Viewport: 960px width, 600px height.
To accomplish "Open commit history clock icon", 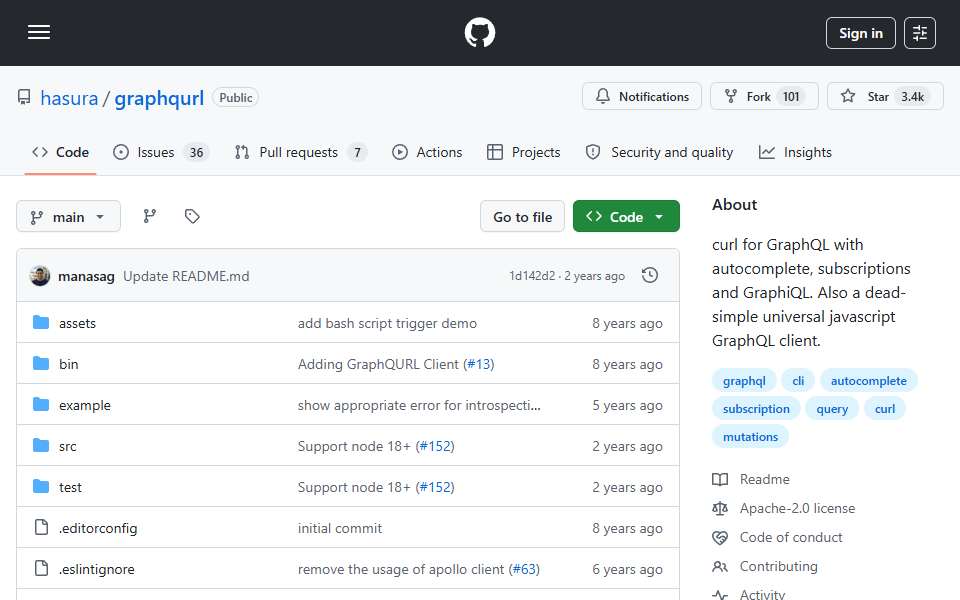I will (x=650, y=276).
